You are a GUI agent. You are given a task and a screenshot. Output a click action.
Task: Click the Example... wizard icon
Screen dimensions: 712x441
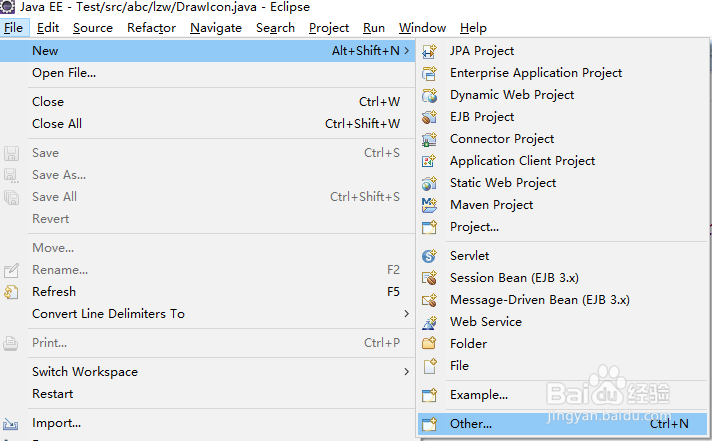pyautogui.click(x=429, y=395)
